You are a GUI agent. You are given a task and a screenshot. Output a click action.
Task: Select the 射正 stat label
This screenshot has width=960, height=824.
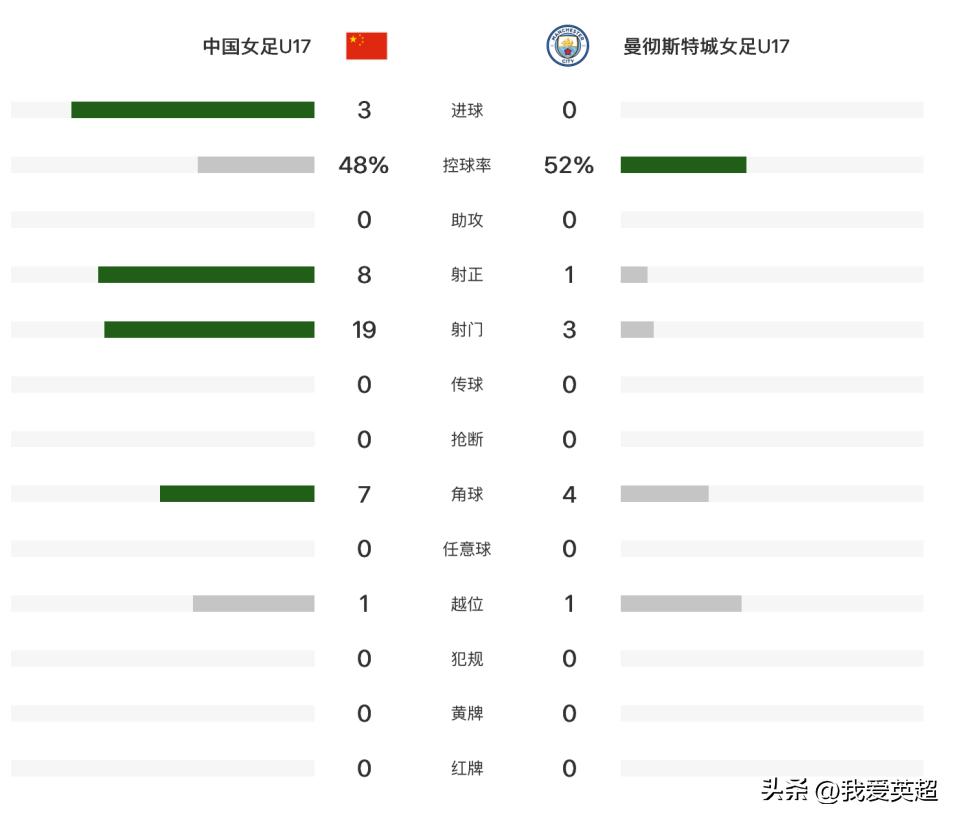pyautogui.click(x=467, y=275)
